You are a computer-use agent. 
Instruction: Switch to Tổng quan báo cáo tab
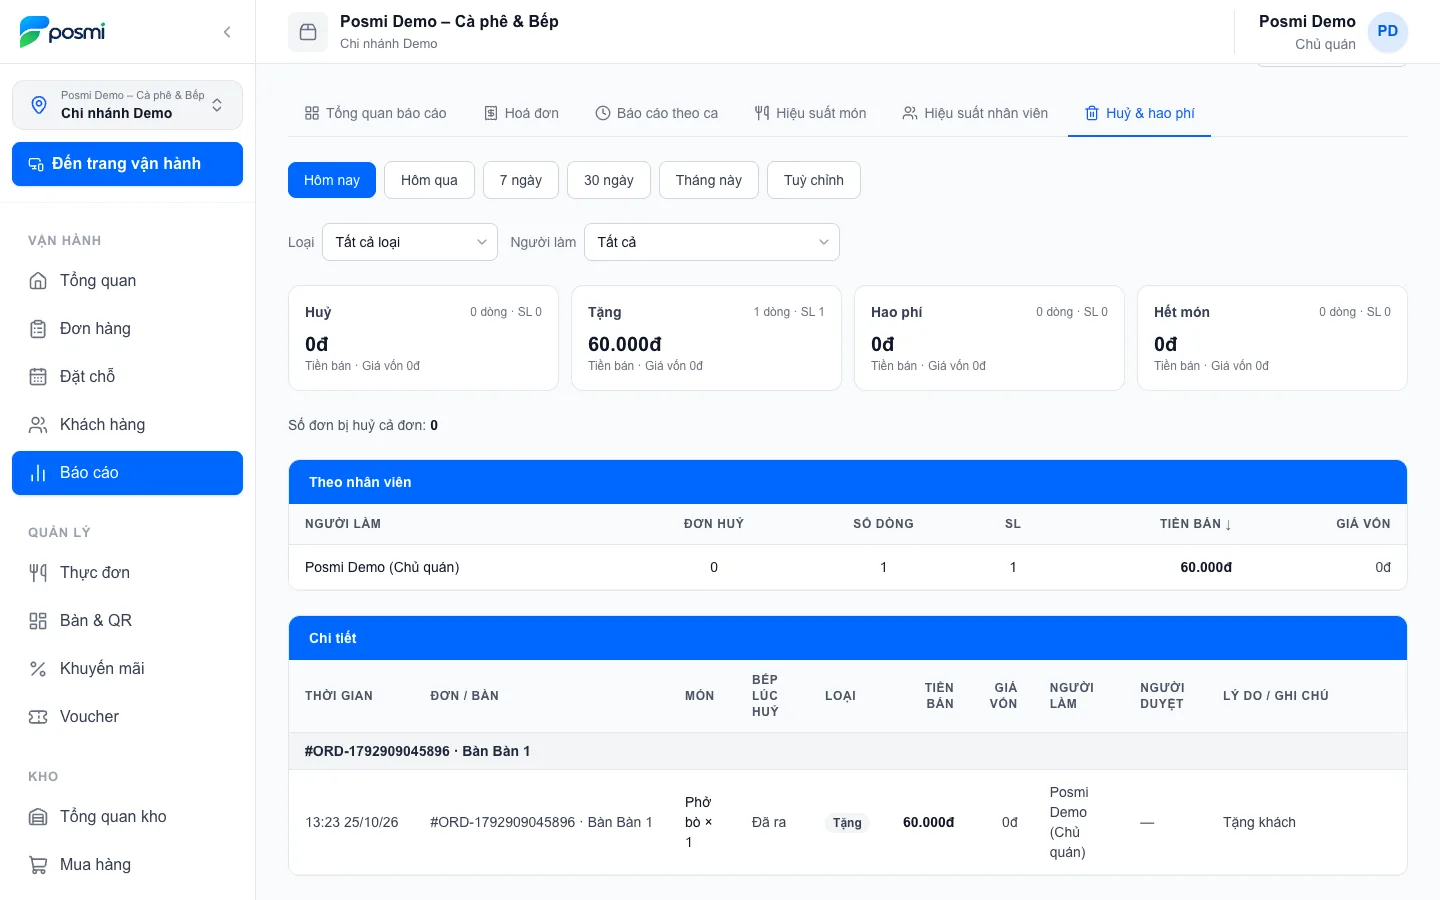(376, 113)
